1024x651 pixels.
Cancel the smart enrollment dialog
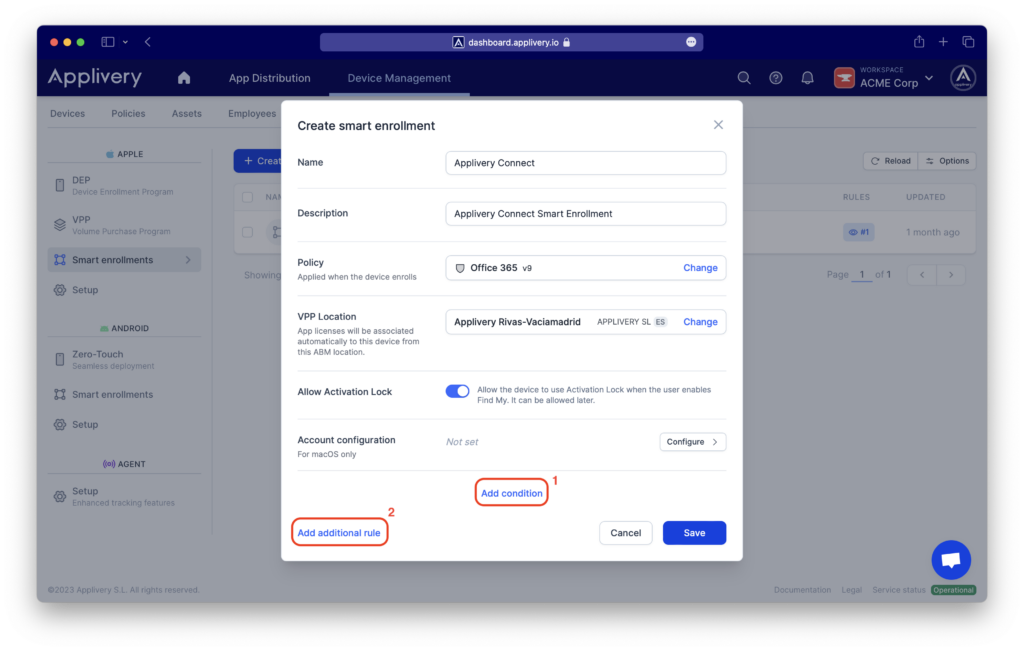tap(626, 533)
